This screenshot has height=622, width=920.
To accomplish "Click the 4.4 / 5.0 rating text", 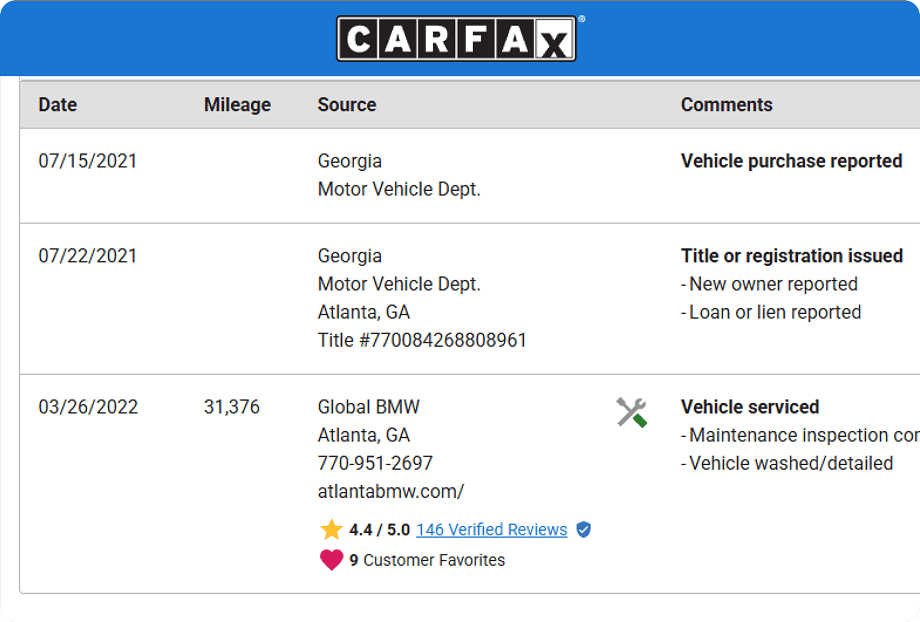I will (380, 529).
